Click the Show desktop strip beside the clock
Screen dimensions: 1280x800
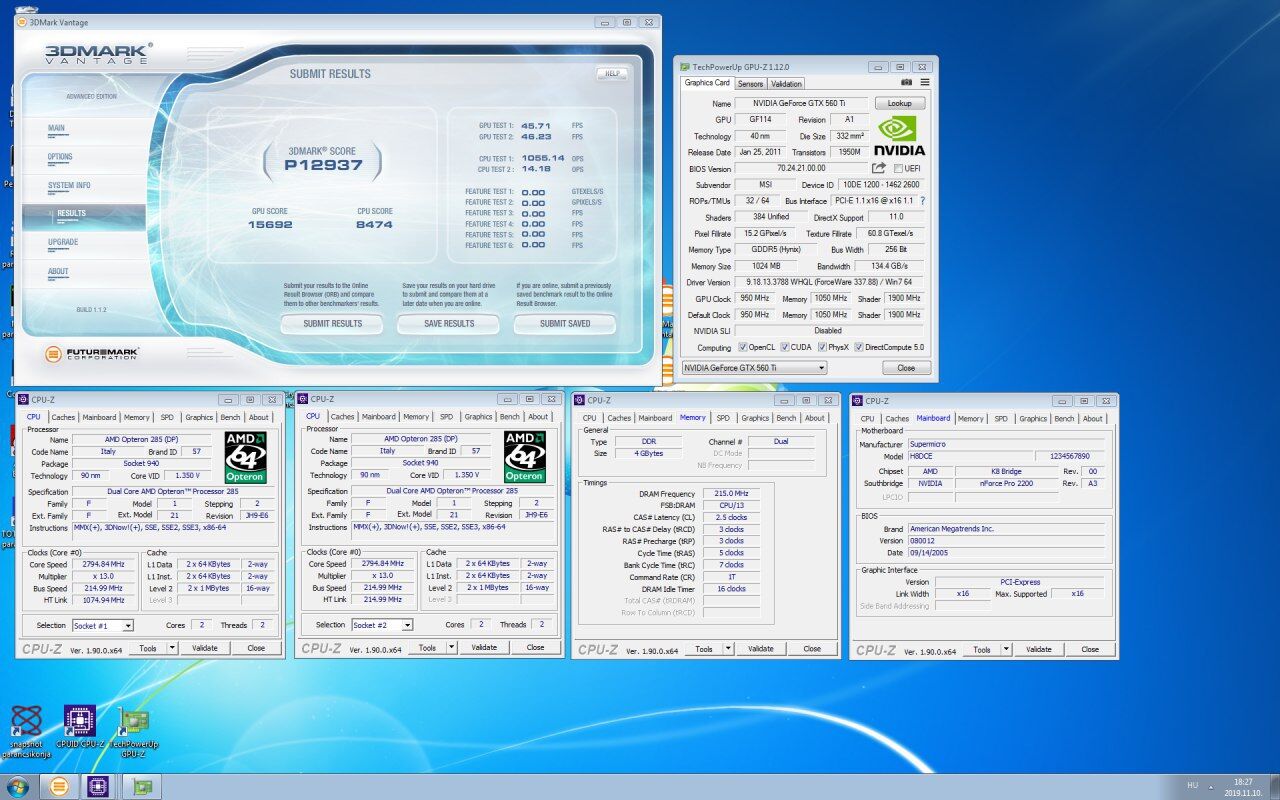(x=1273, y=786)
